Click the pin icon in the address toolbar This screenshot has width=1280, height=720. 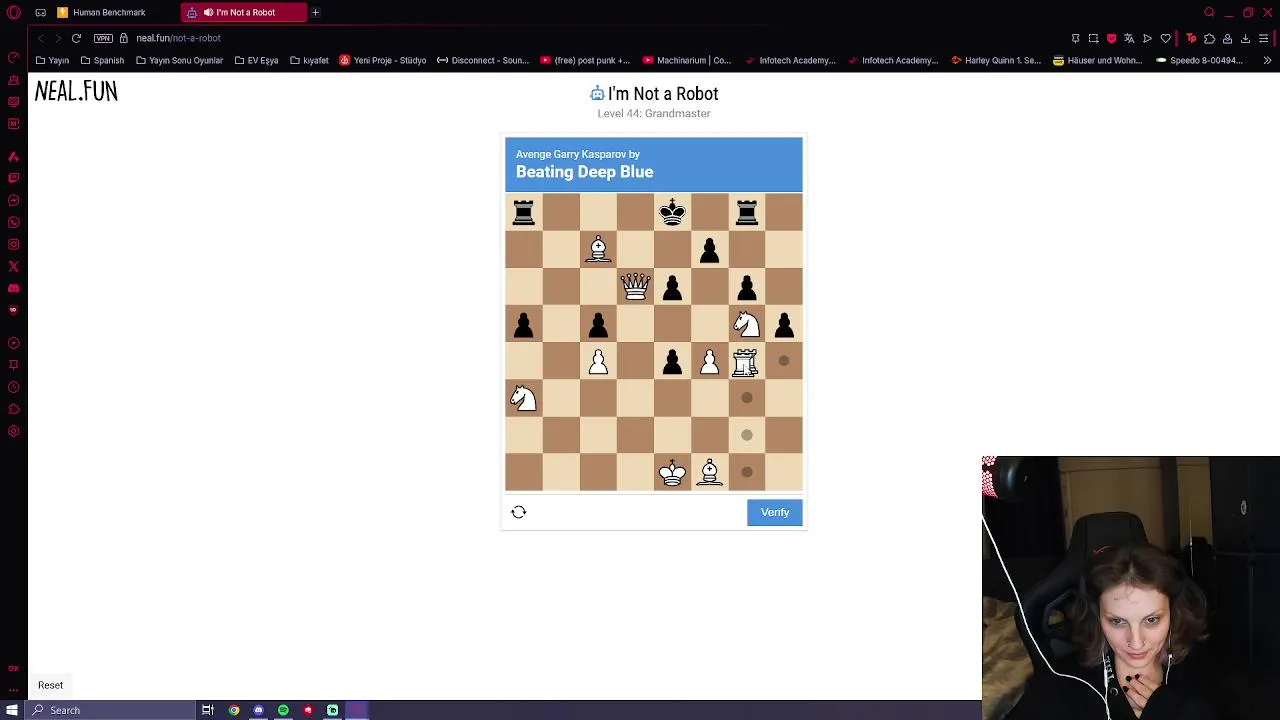1075,38
